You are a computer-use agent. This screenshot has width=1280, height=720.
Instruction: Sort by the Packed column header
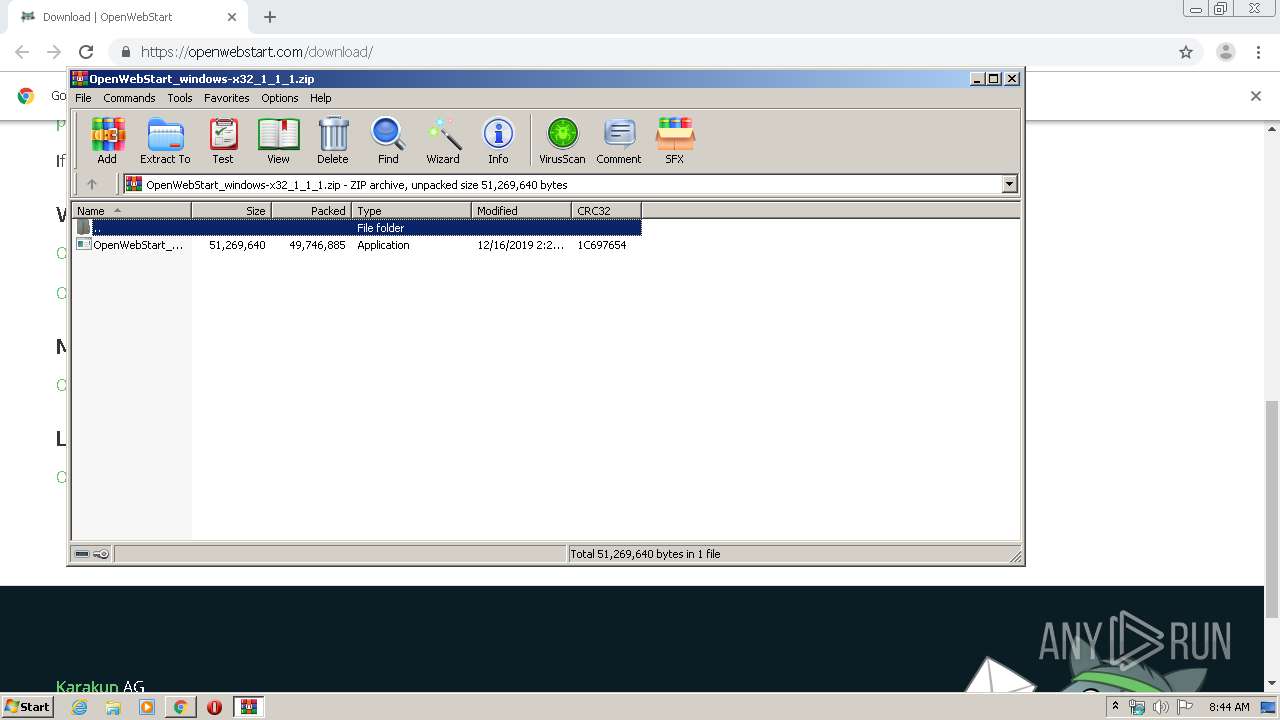coord(311,210)
